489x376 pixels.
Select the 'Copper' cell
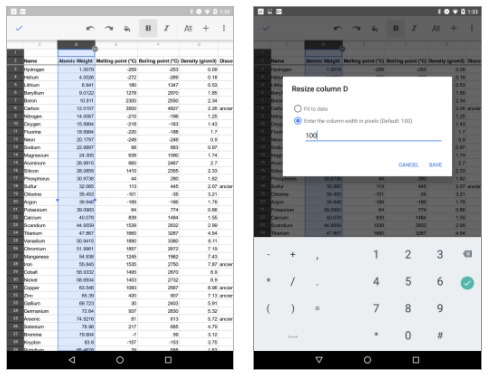click(x=40, y=288)
